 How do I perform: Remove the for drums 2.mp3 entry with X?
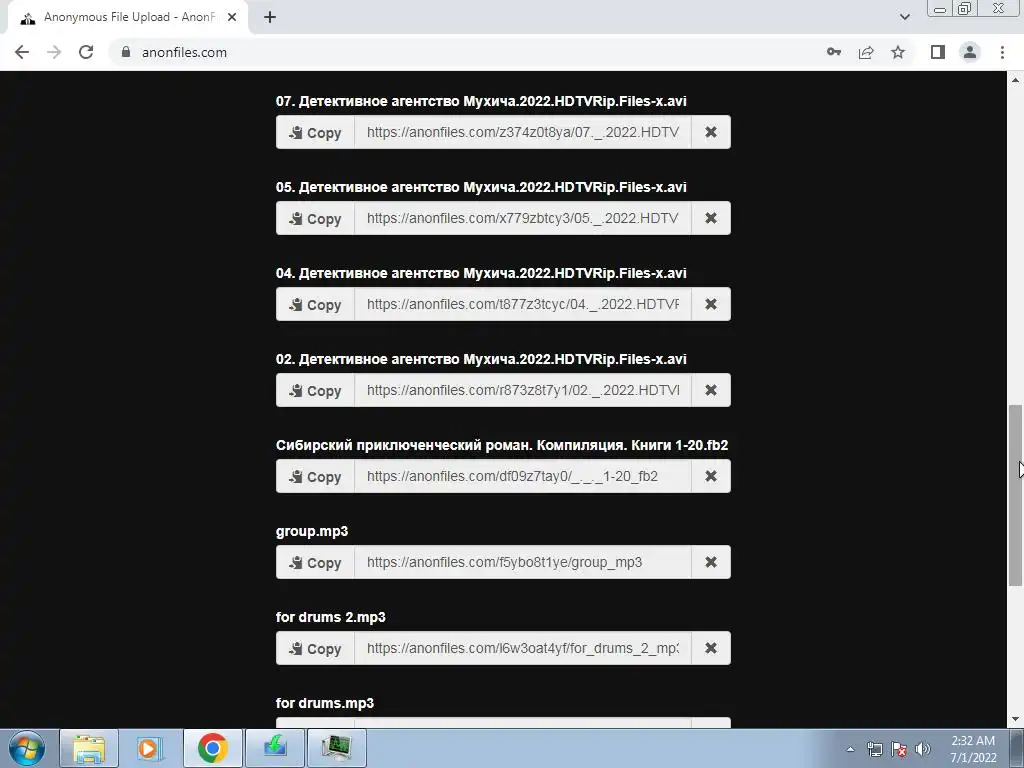point(711,648)
